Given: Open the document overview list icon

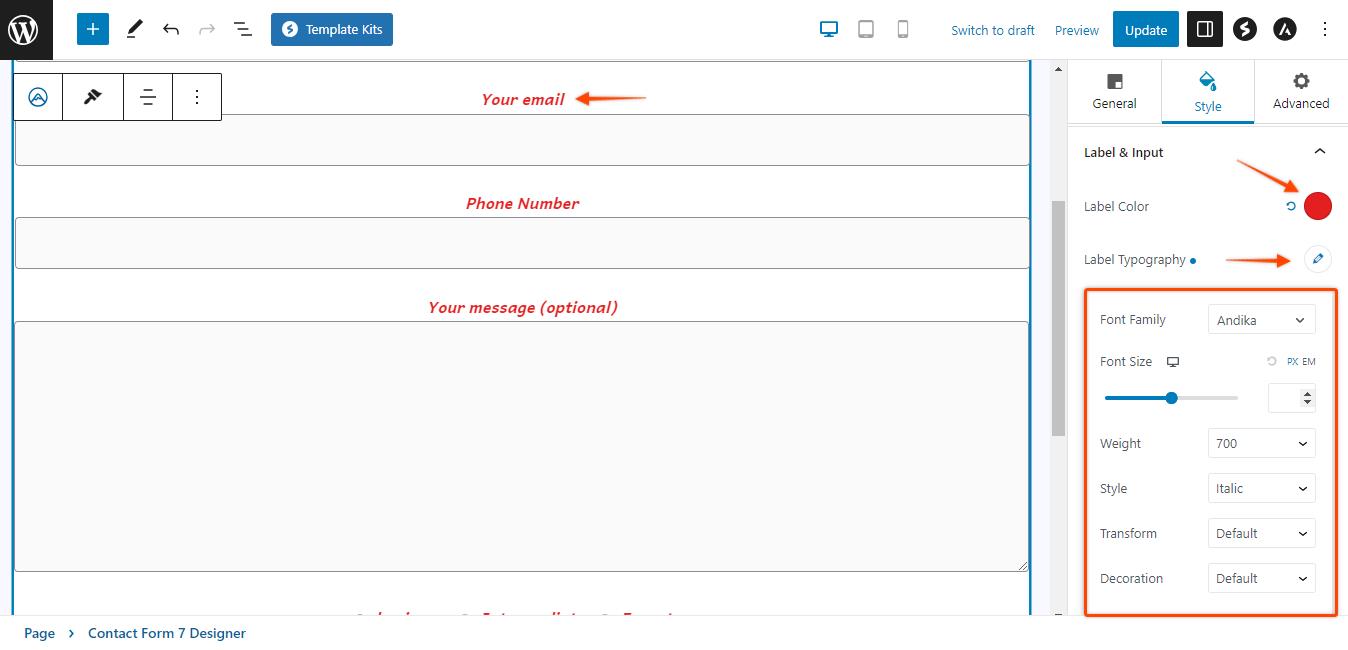Looking at the screenshot, I should (x=243, y=29).
